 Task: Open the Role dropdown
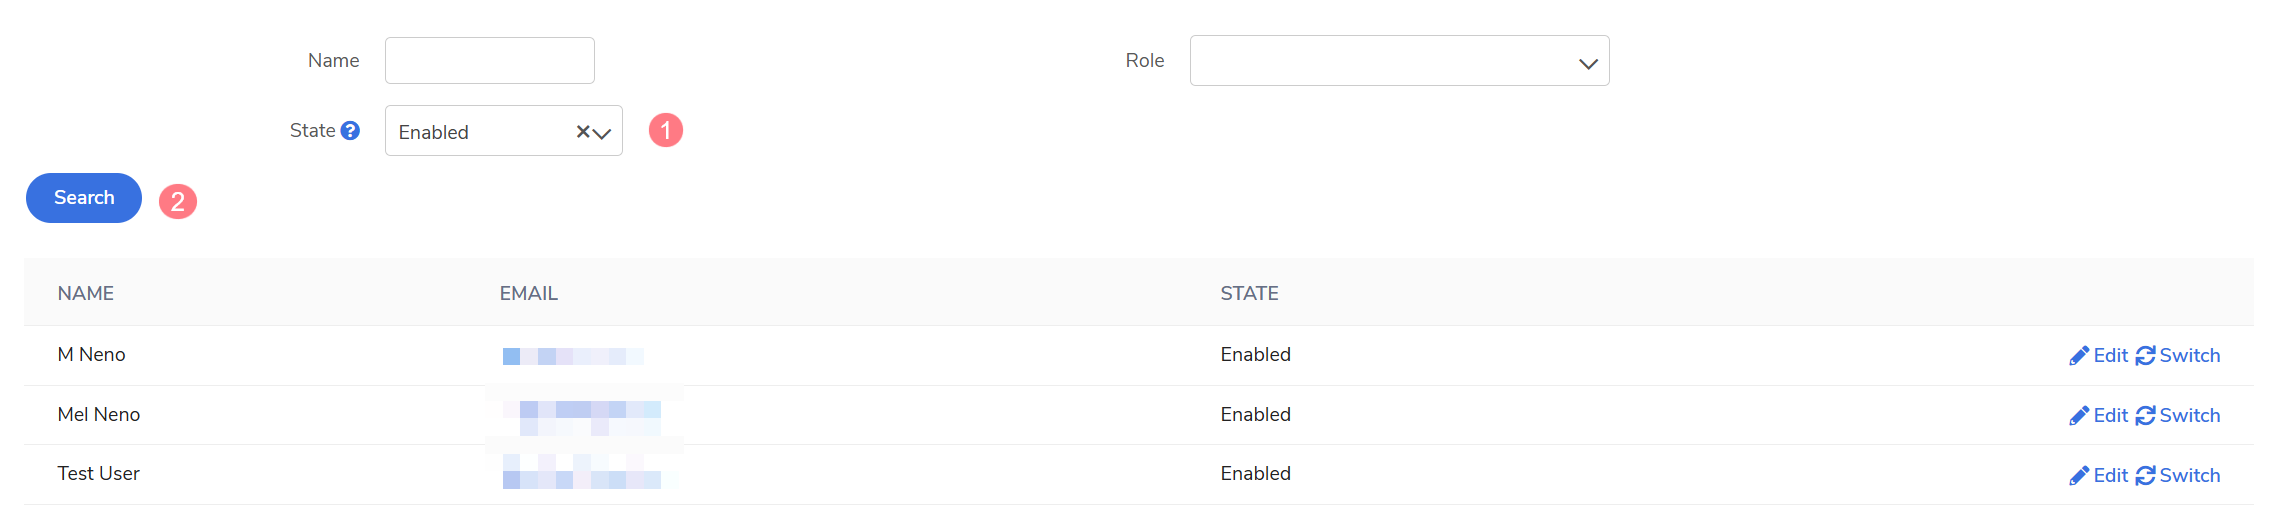1399,61
